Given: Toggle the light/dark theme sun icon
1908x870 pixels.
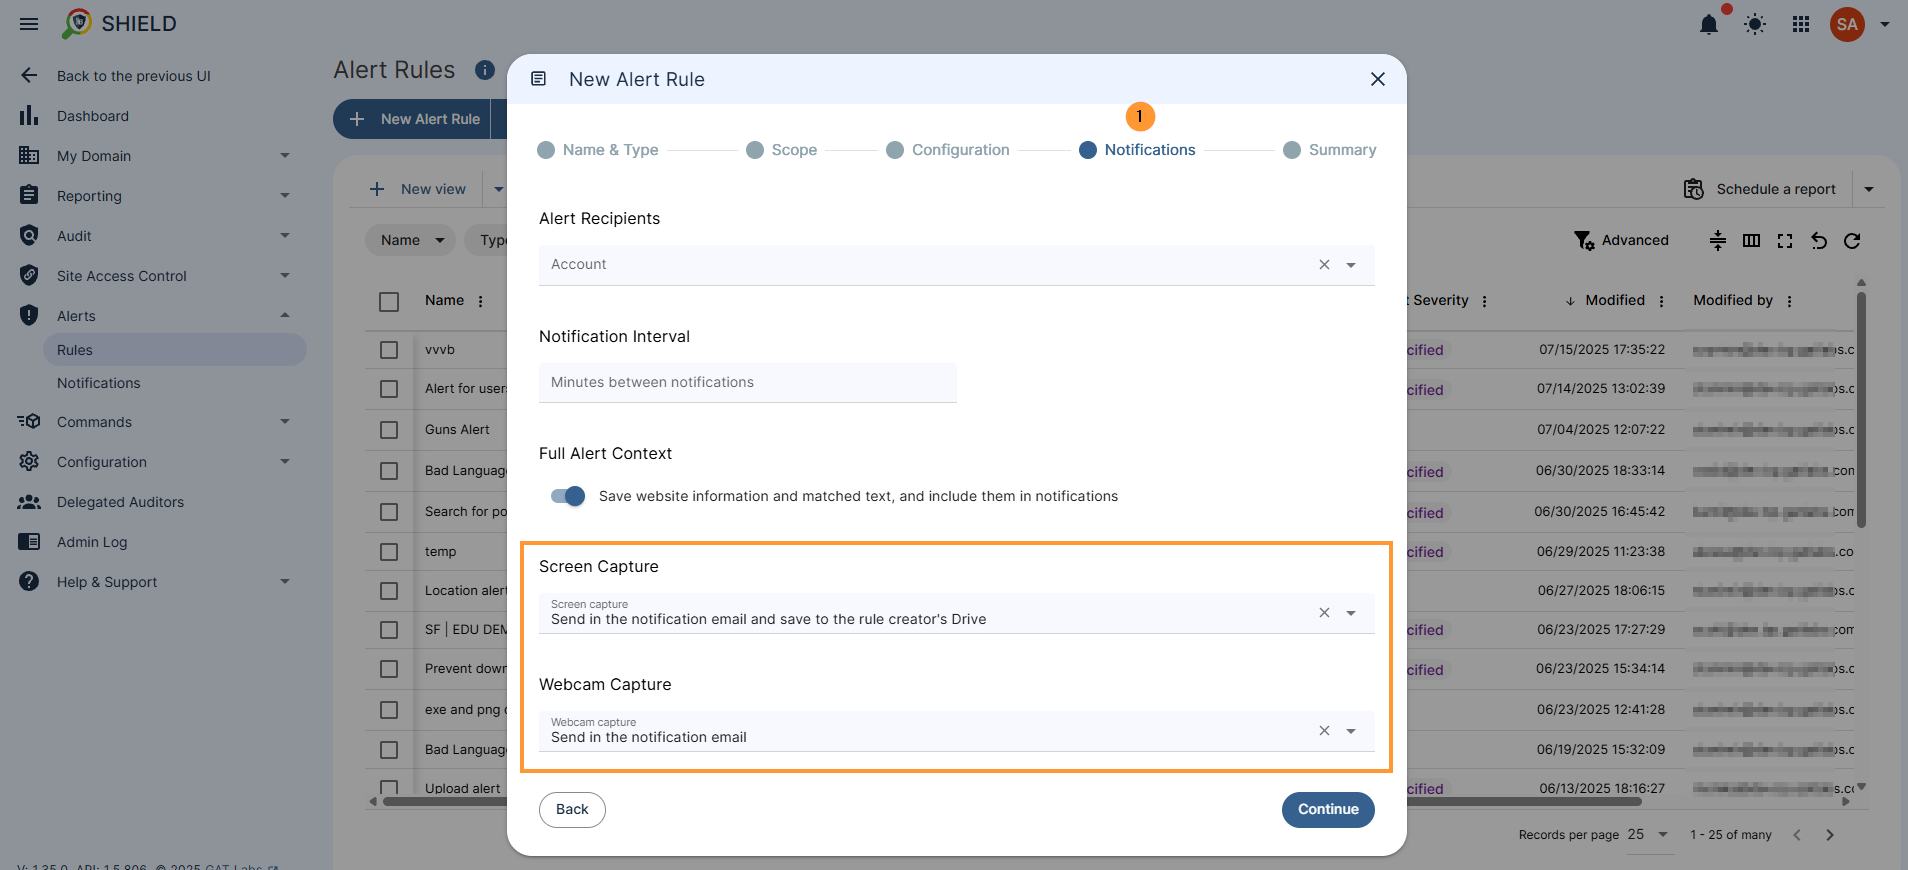Looking at the screenshot, I should click(1755, 24).
